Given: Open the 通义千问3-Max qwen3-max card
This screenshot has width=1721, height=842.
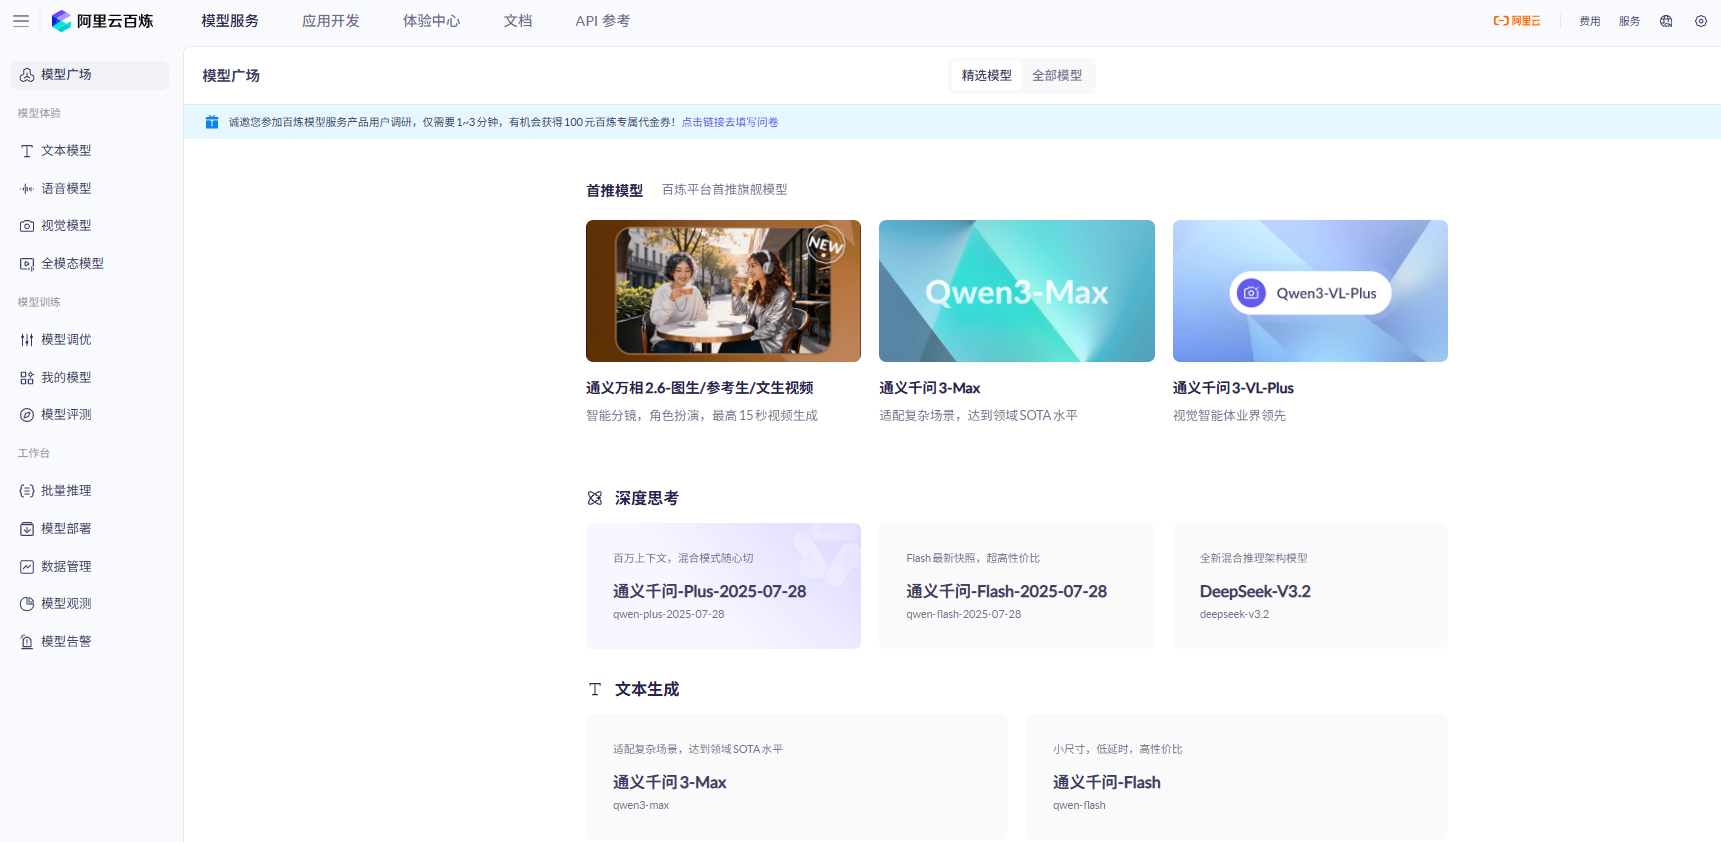Looking at the screenshot, I should (797, 777).
